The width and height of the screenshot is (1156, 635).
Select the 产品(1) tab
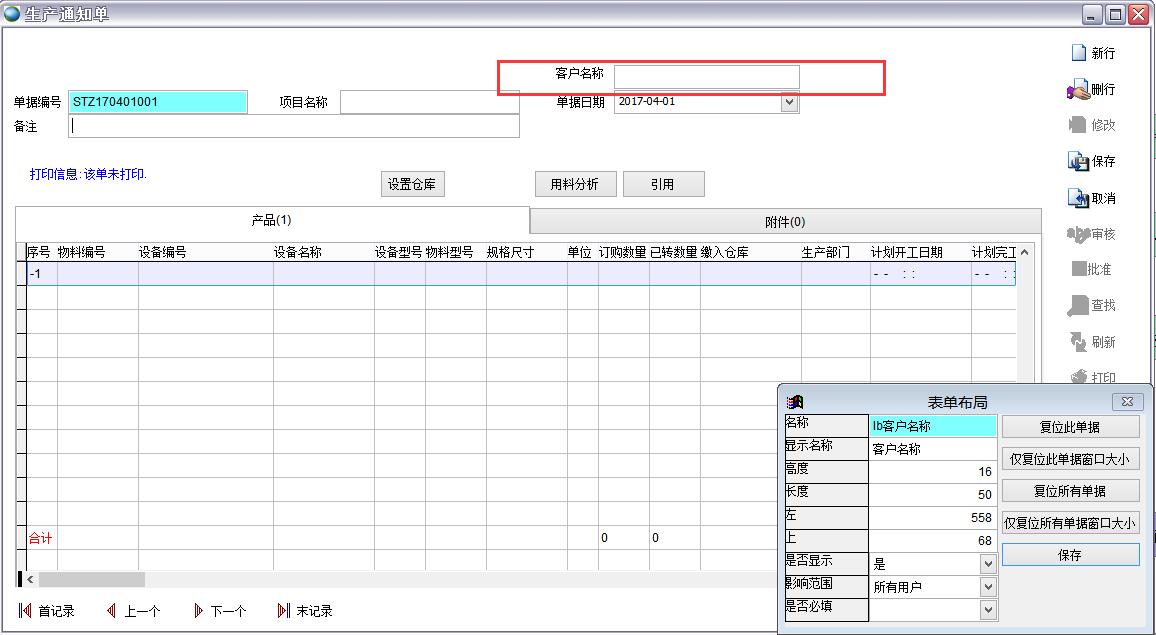271,220
